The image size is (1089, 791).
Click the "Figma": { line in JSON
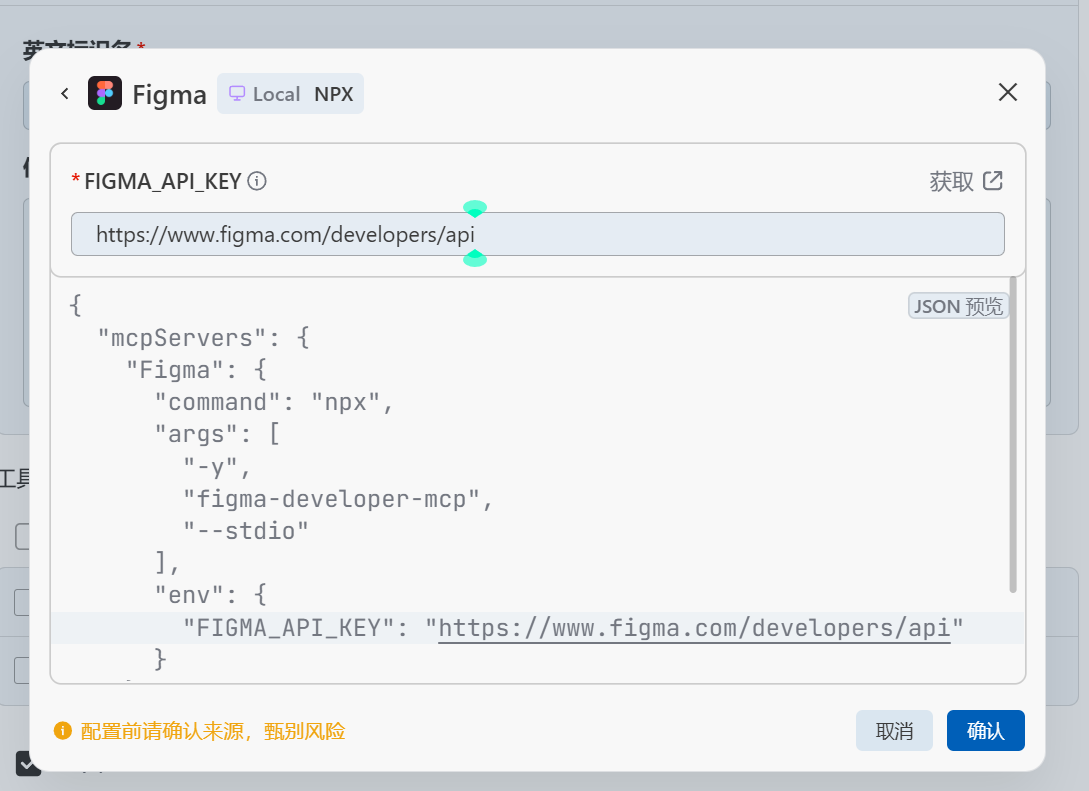tap(197, 370)
